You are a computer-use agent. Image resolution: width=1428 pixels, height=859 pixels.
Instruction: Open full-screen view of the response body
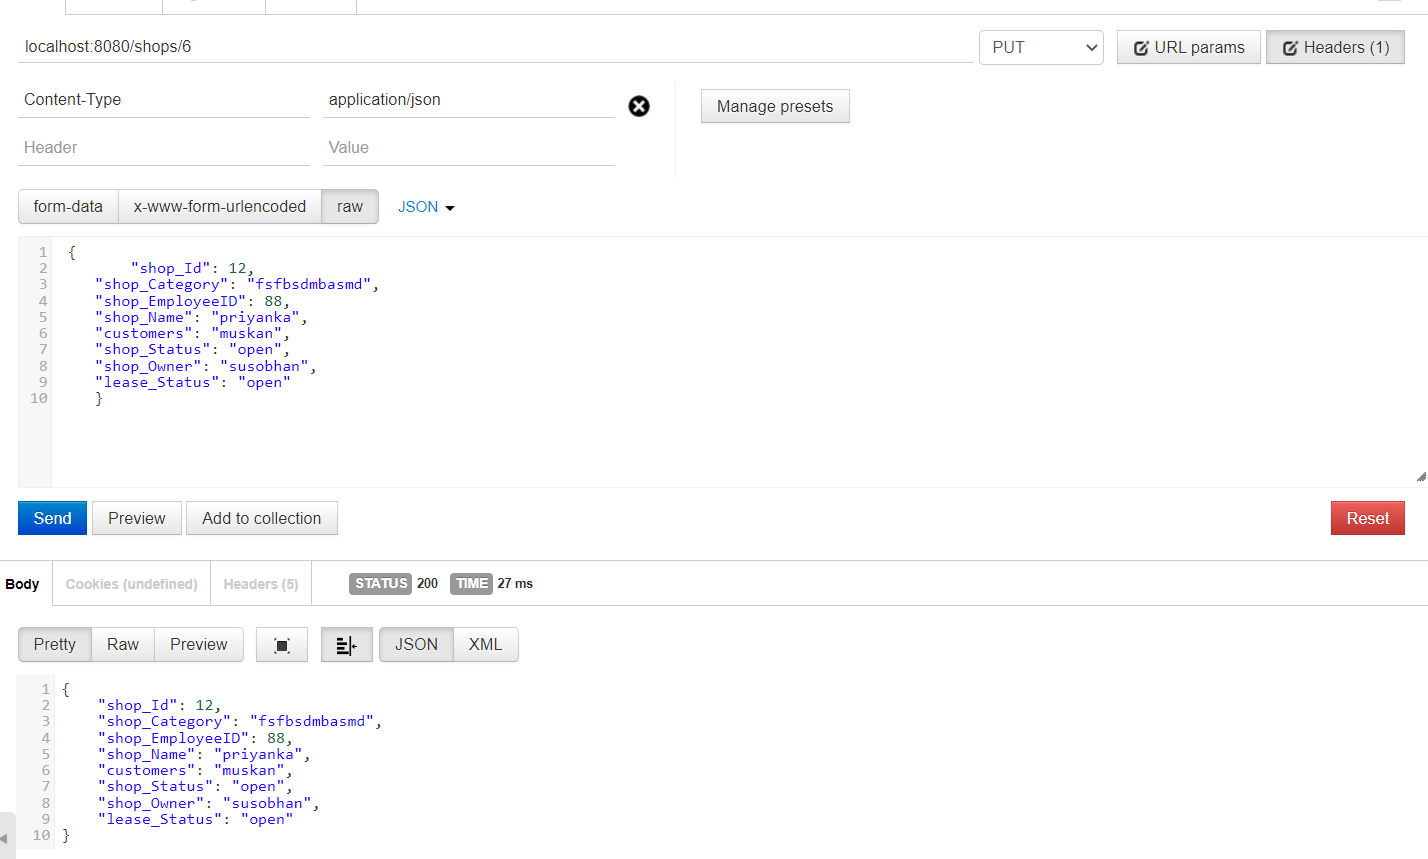281,644
